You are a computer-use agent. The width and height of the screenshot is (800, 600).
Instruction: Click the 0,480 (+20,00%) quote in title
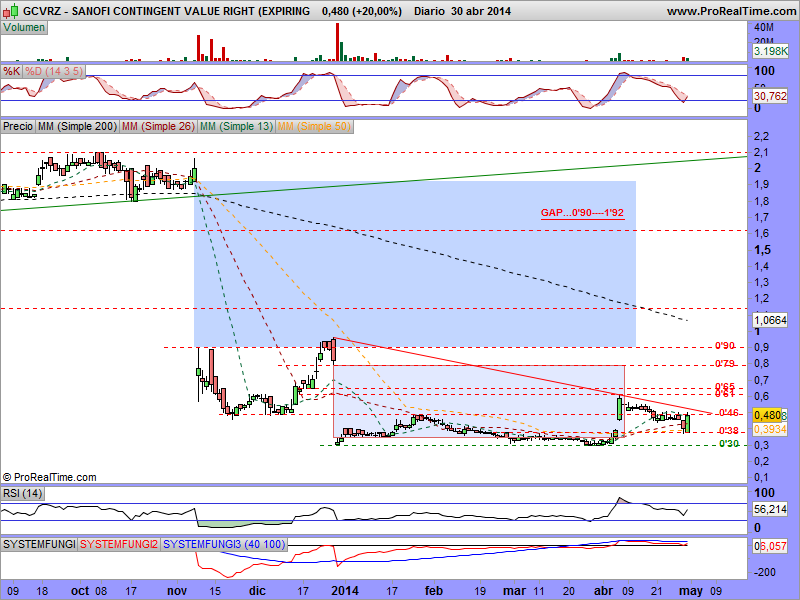362,11
